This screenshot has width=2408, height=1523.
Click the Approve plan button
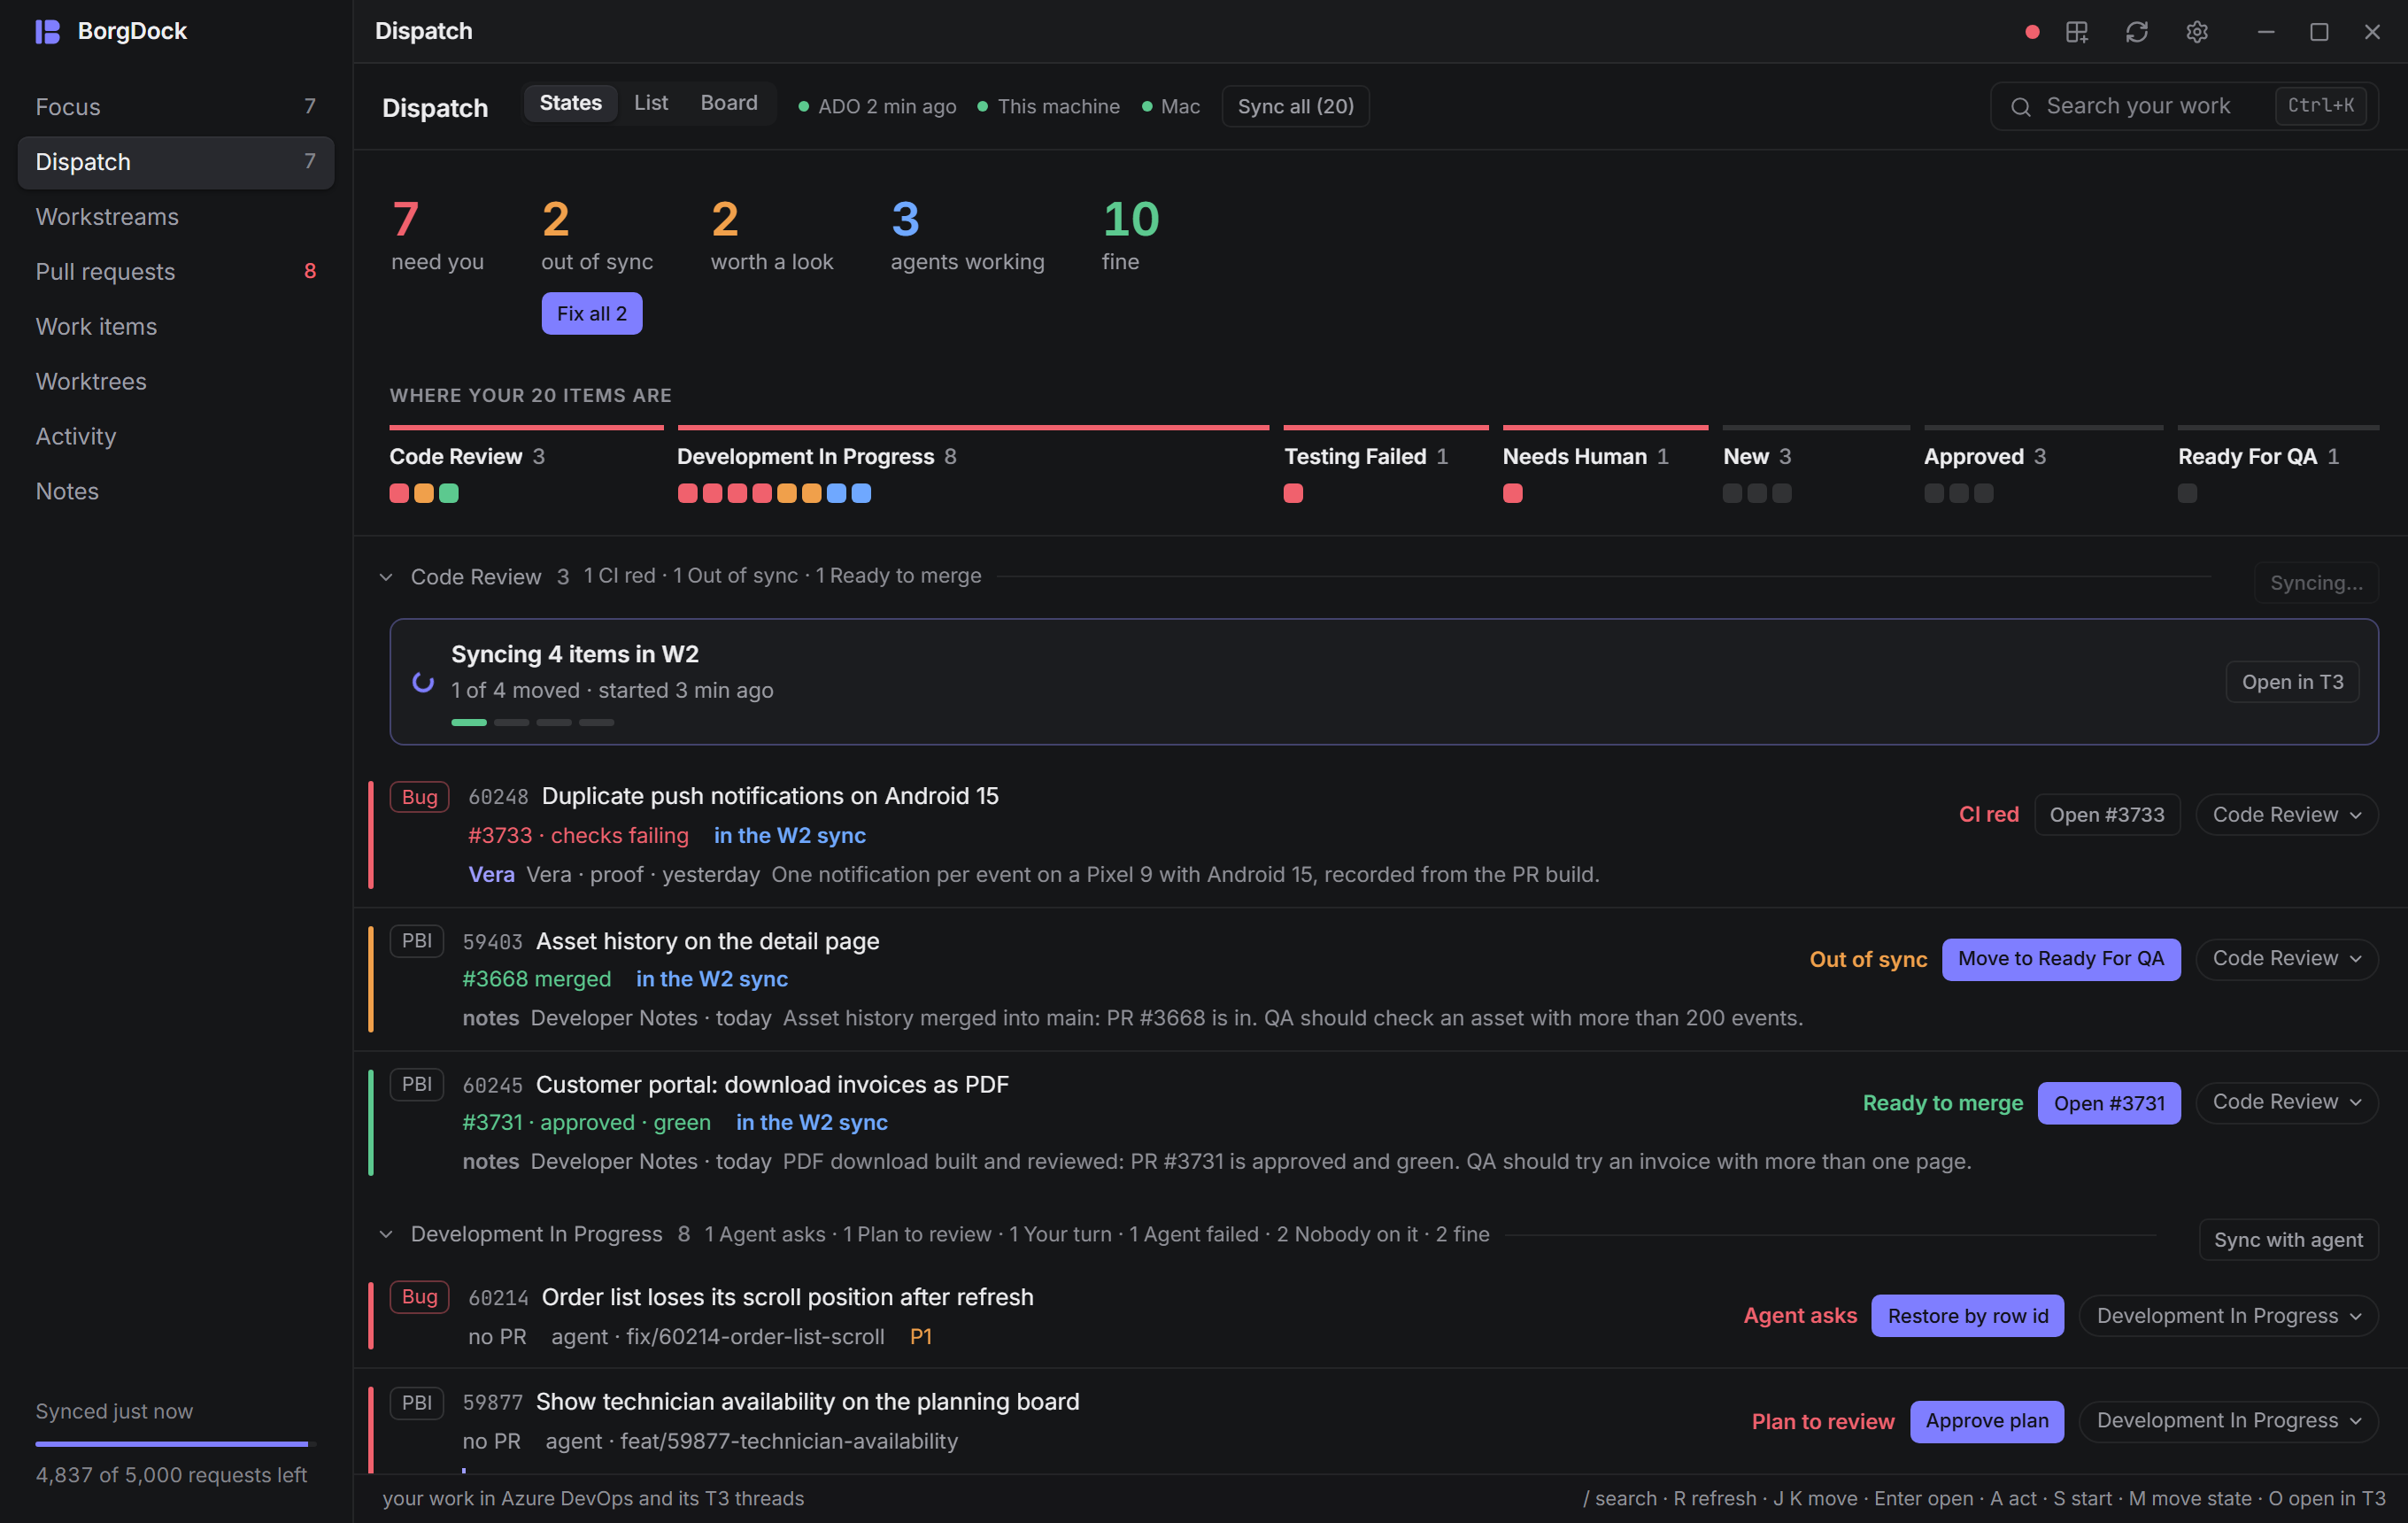(x=1987, y=1421)
